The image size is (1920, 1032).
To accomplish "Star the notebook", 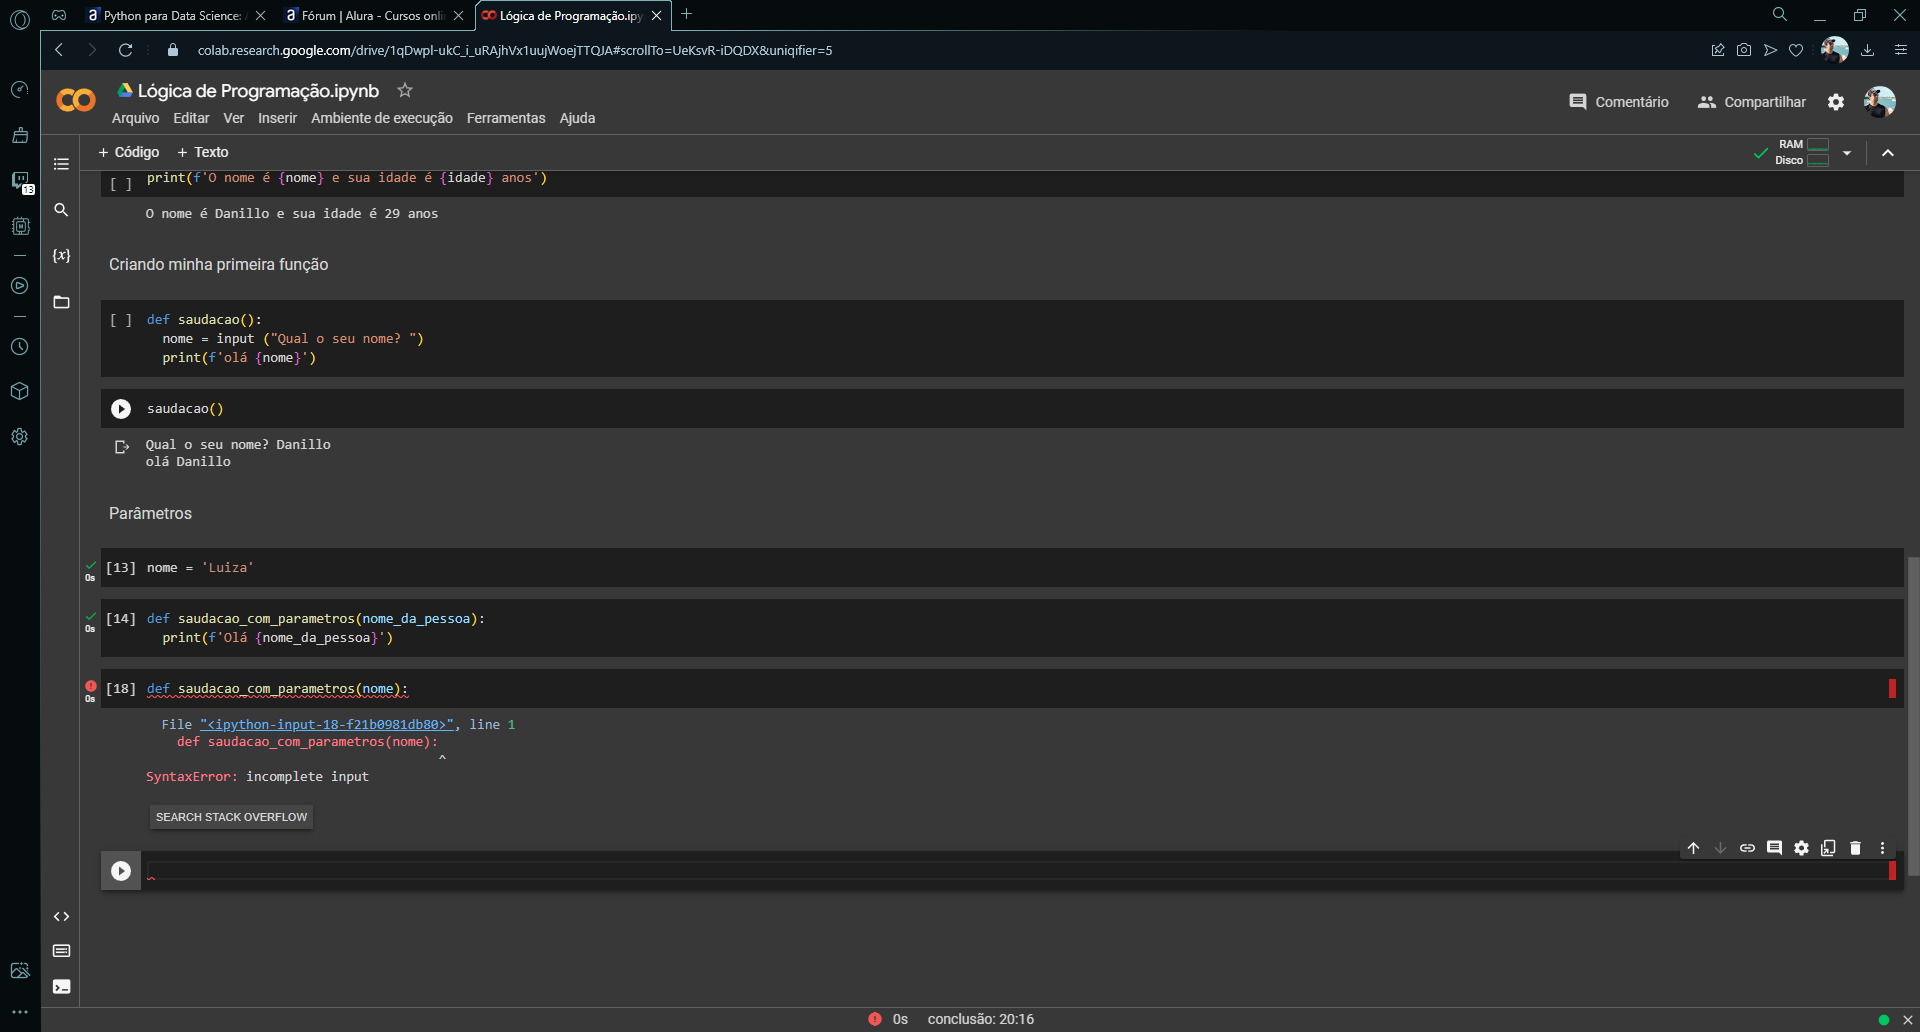I will pos(405,90).
